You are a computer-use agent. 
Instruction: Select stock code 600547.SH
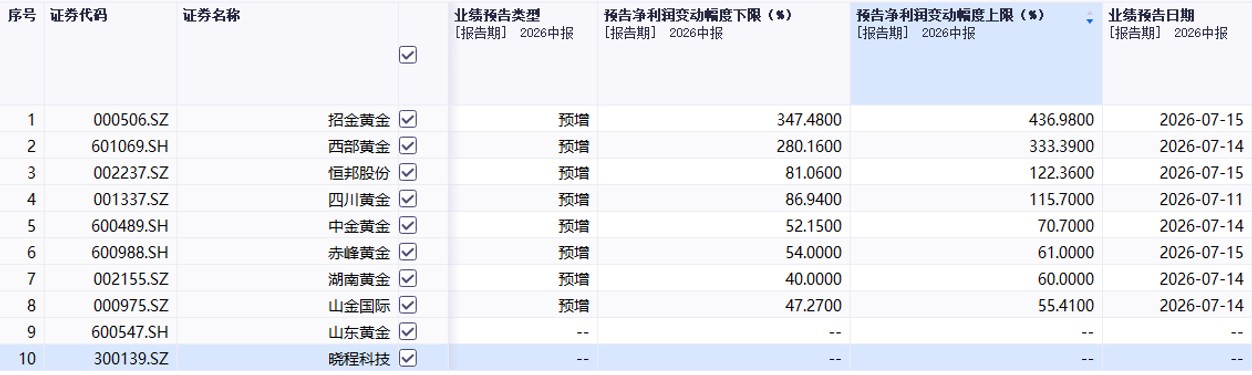[131, 331]
